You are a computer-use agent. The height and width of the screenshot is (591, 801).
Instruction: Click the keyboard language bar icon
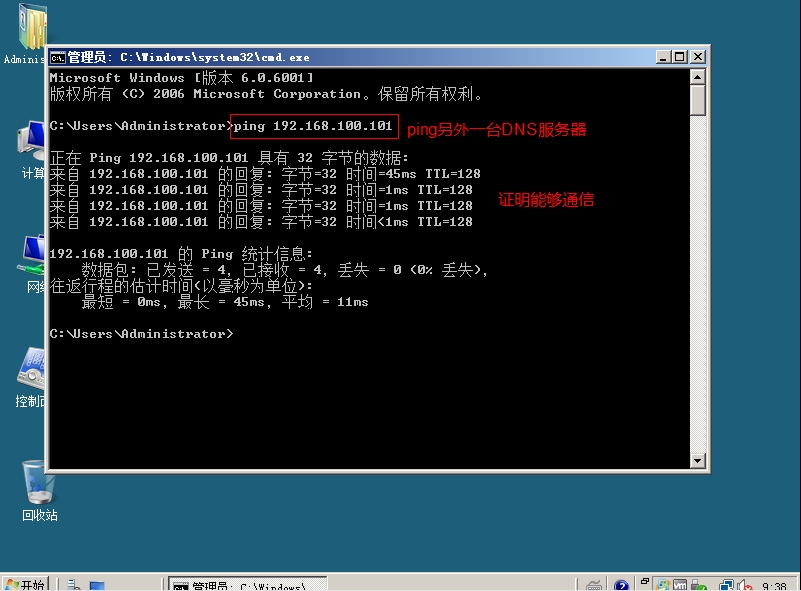point(594,585)
